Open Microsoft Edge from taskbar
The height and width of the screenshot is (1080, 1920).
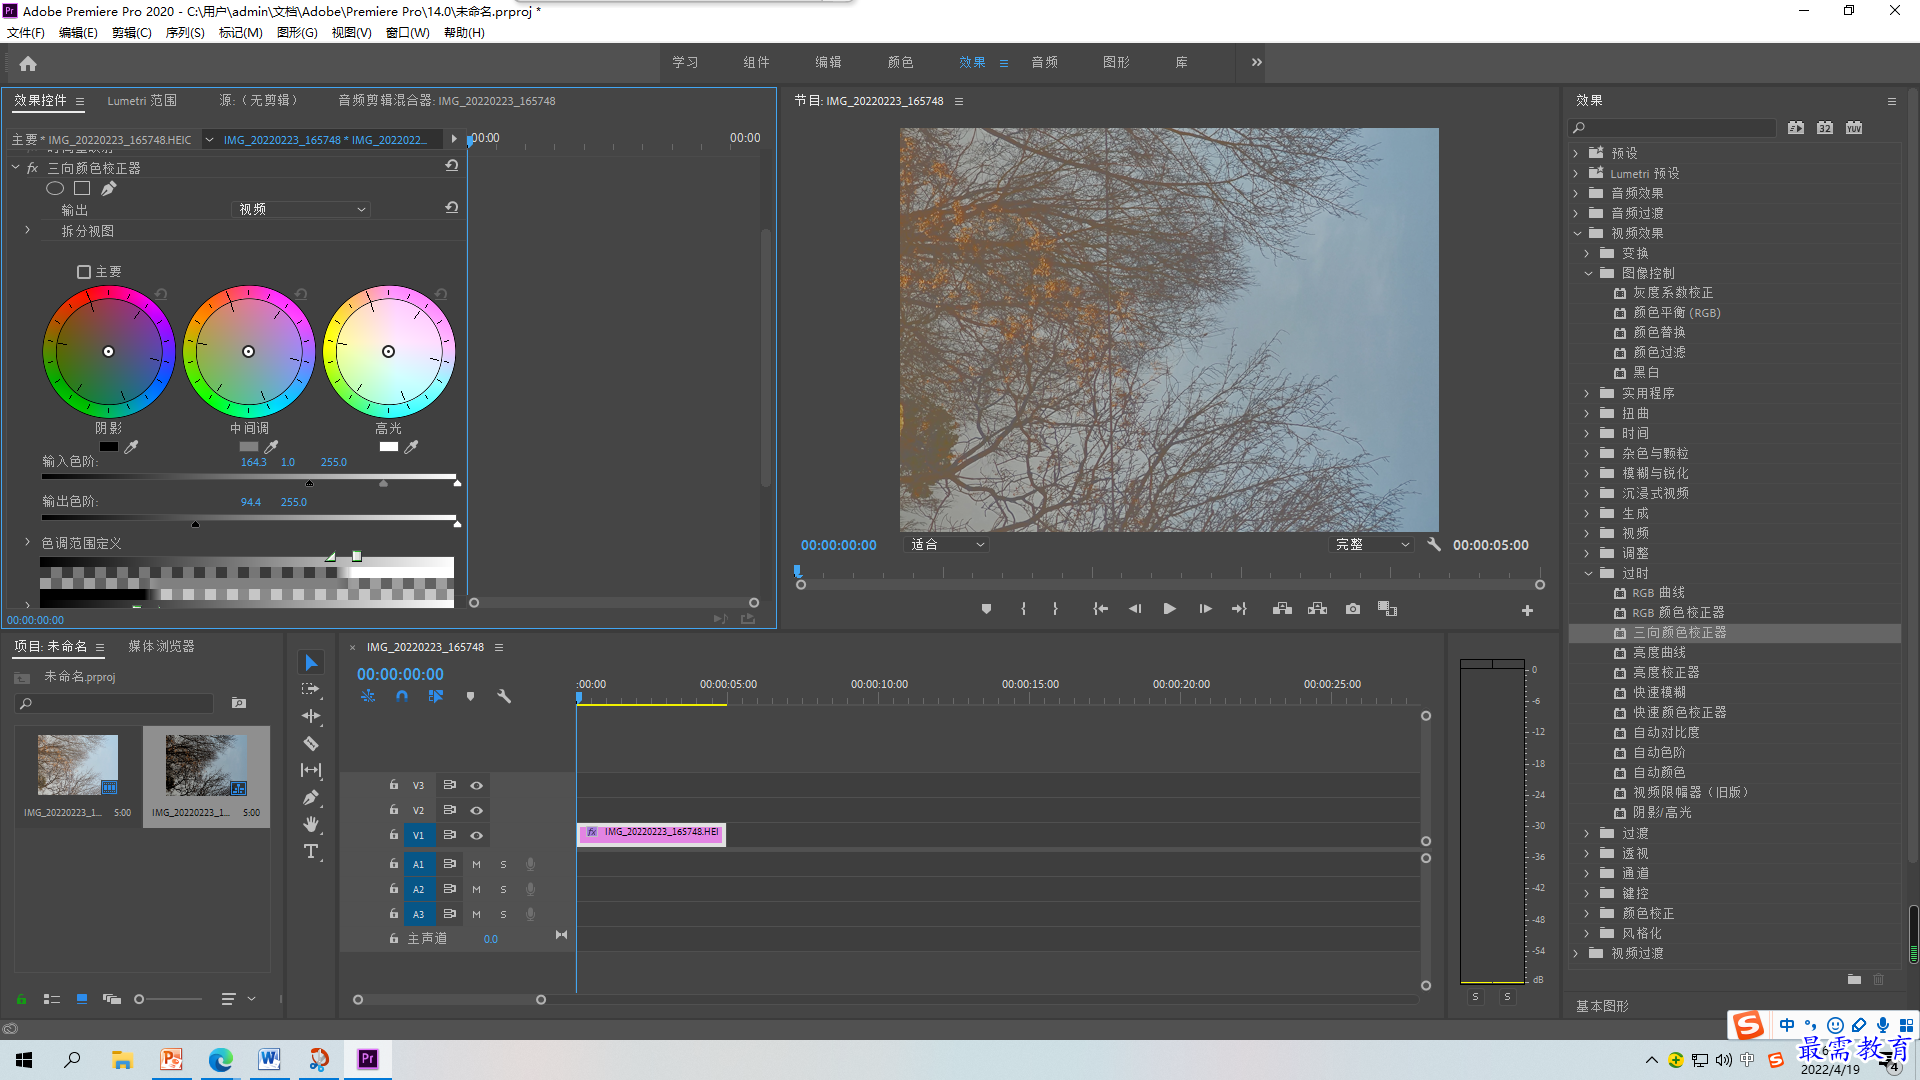220,1060
